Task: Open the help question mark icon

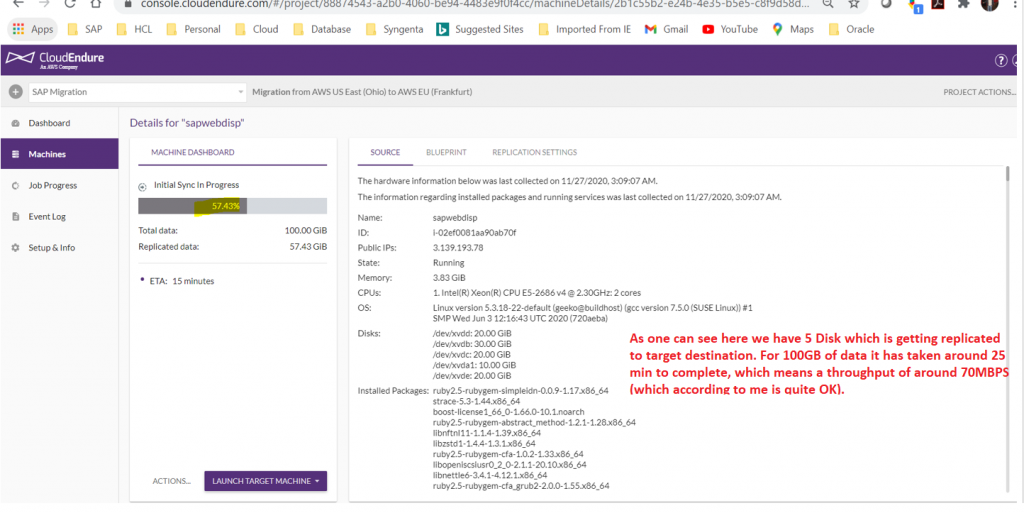Action: tap(1000, 61)
